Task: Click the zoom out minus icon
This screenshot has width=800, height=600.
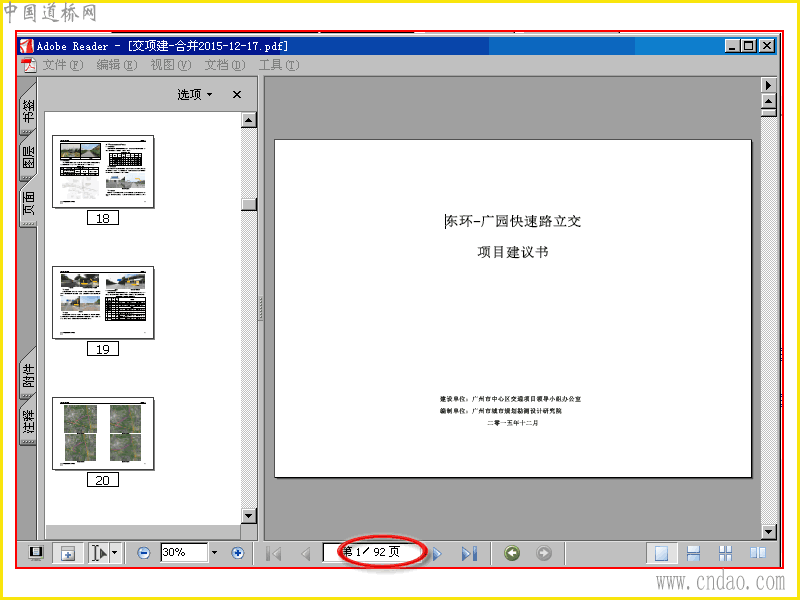Action: pos(144,553)
